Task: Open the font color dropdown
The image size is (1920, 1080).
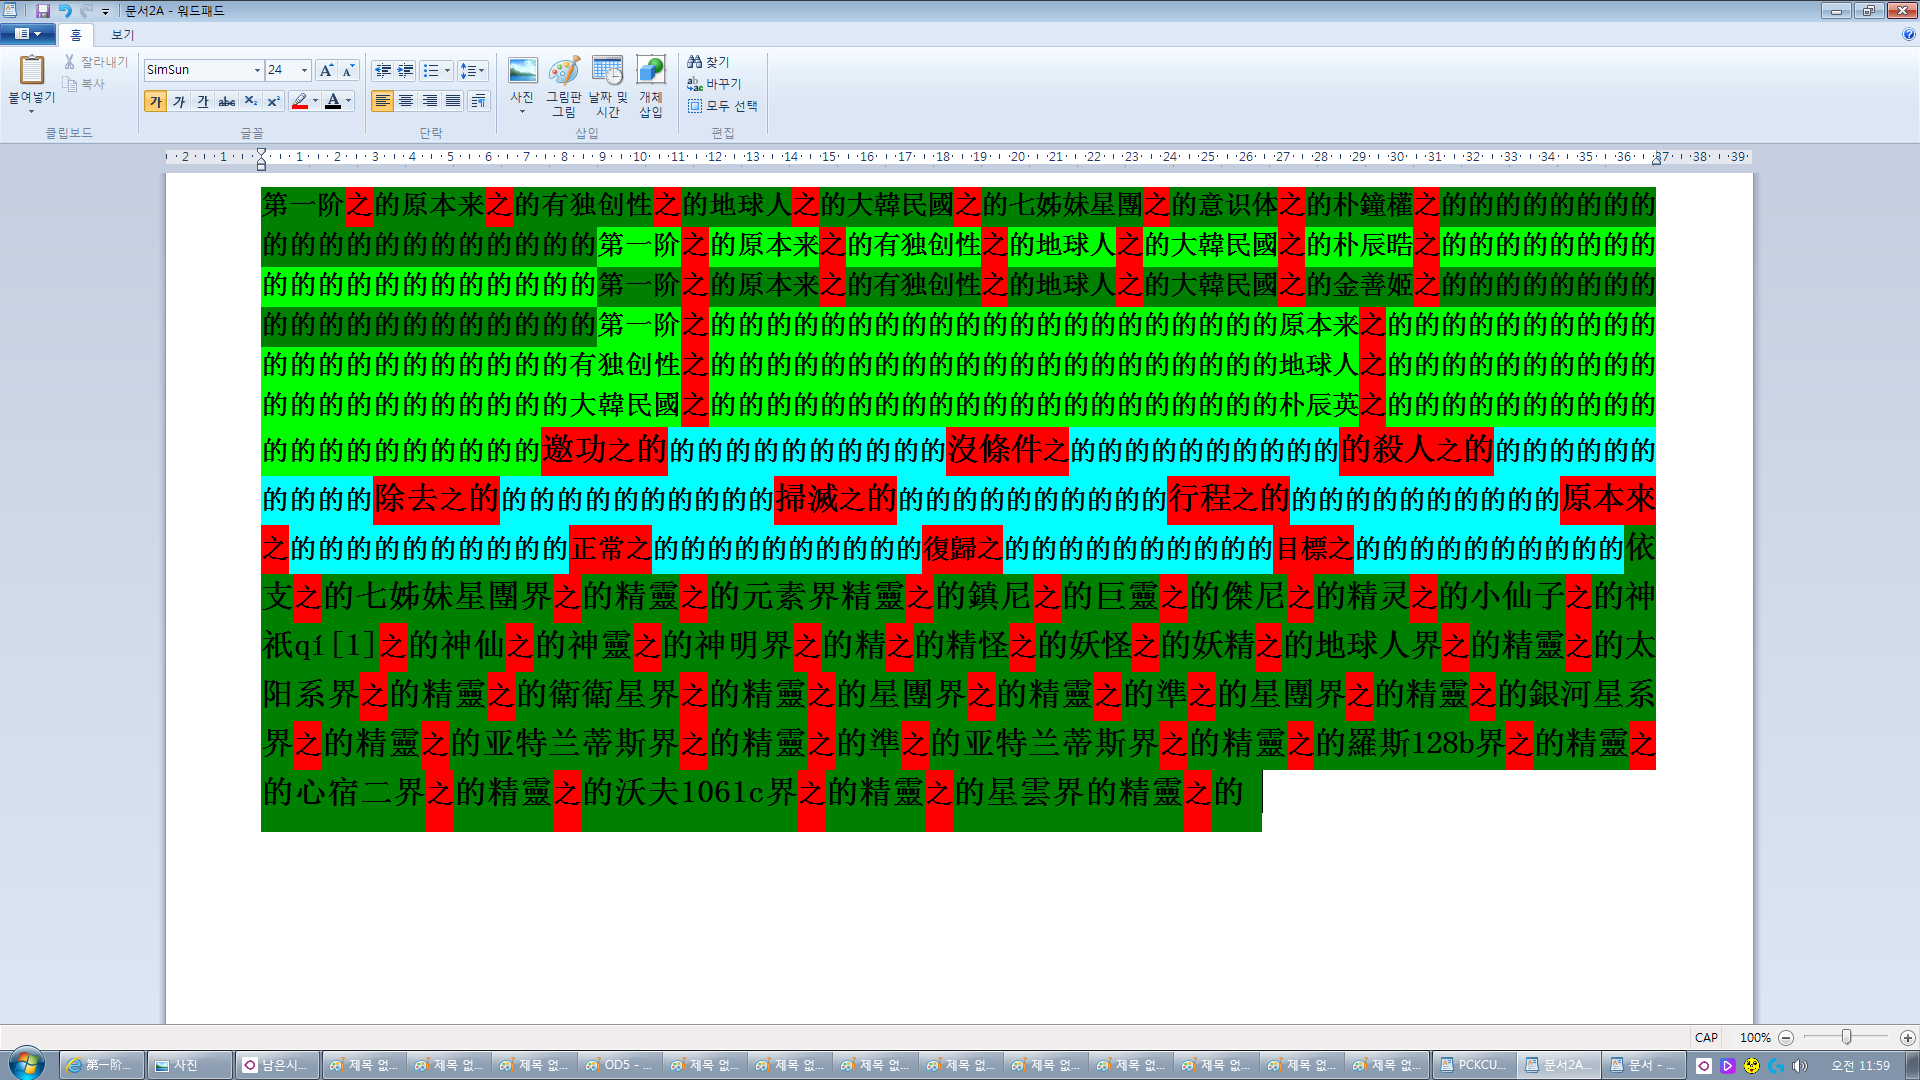Action: 349,101
